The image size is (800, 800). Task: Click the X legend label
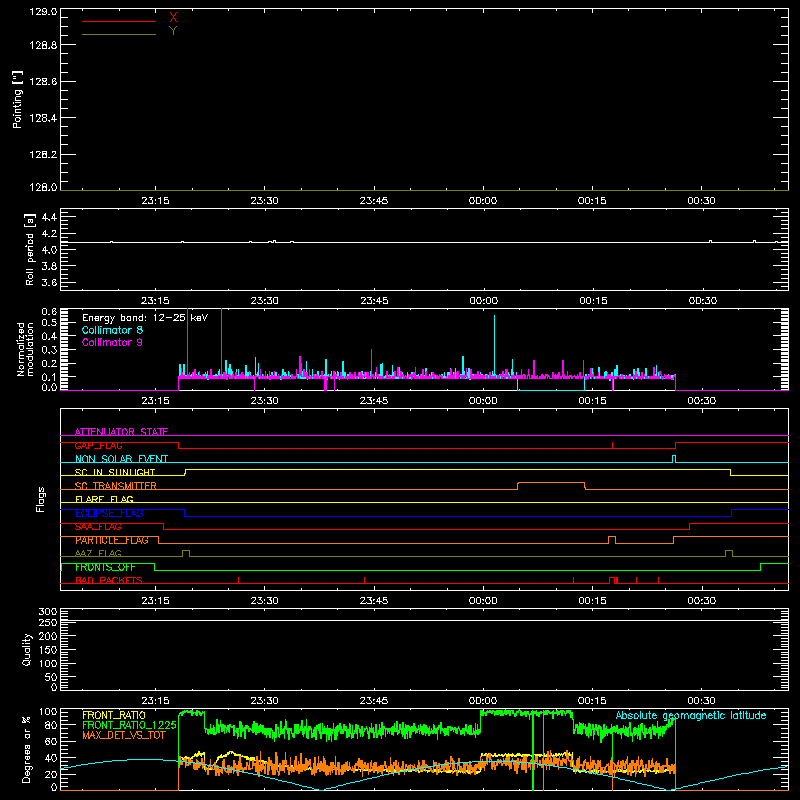[x=173, y=18]
